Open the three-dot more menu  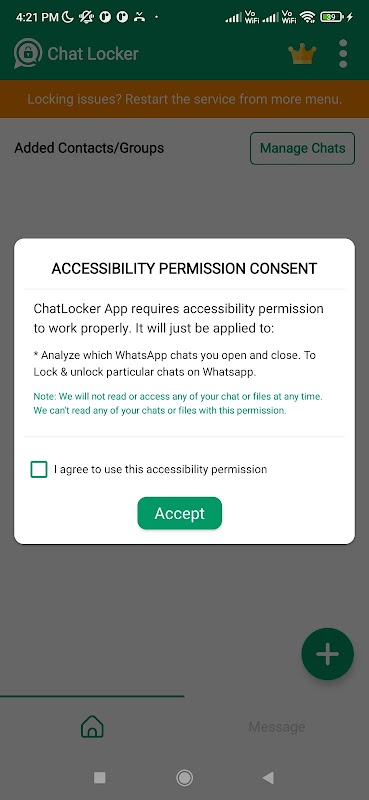343,53
